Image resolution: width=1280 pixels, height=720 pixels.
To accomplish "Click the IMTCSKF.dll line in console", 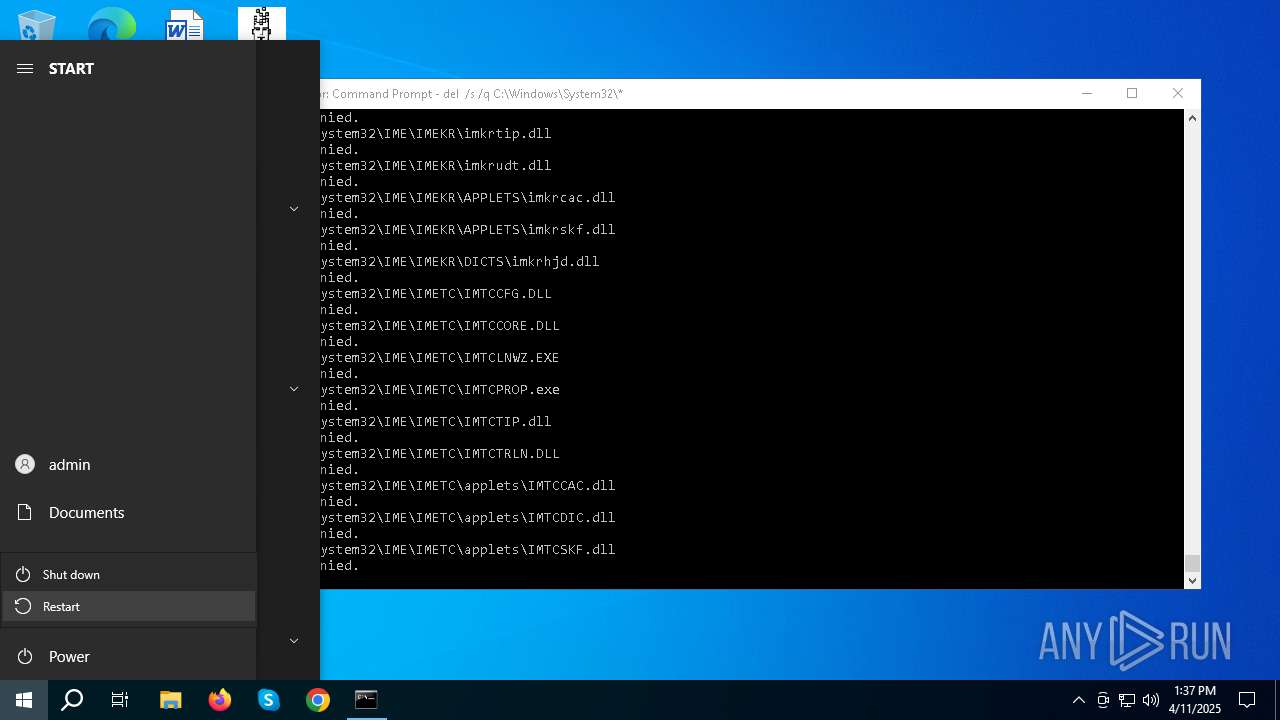I will pyautogui.click(x=468, y=550).
